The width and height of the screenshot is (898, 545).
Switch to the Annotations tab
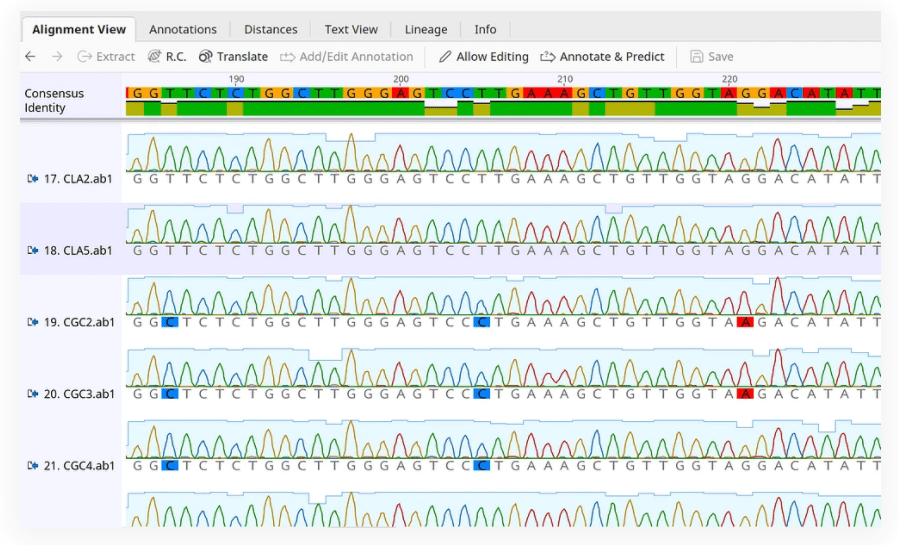point(183,29)
